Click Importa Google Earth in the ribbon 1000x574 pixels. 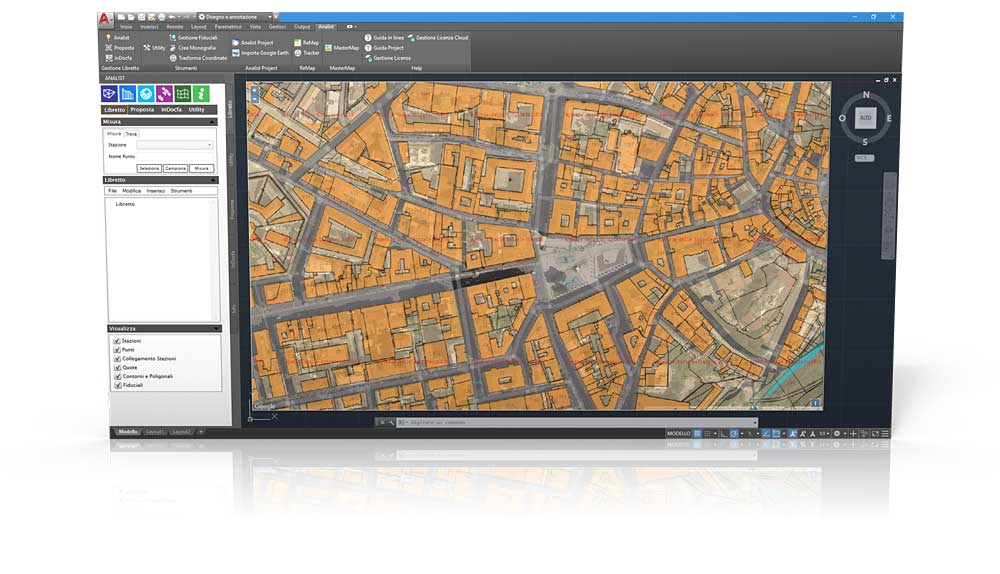point(260,53)
